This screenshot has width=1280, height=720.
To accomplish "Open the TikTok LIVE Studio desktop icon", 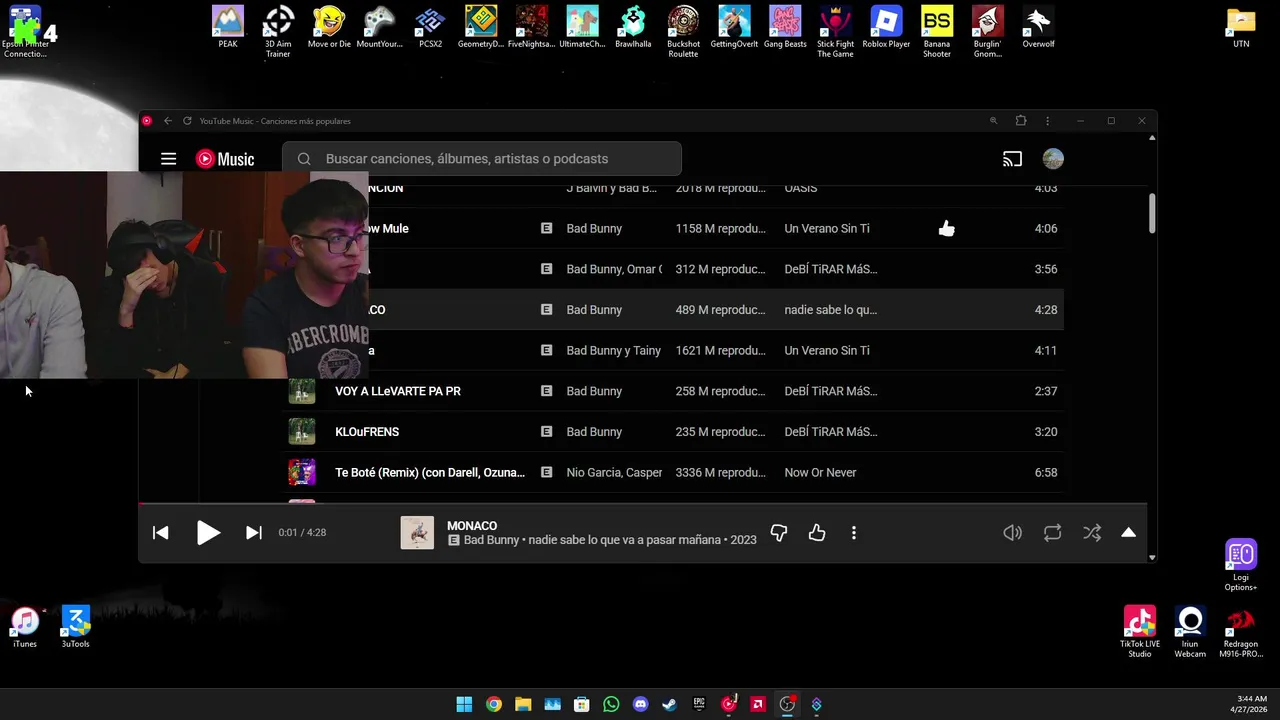I will [x=1140, y=632].
